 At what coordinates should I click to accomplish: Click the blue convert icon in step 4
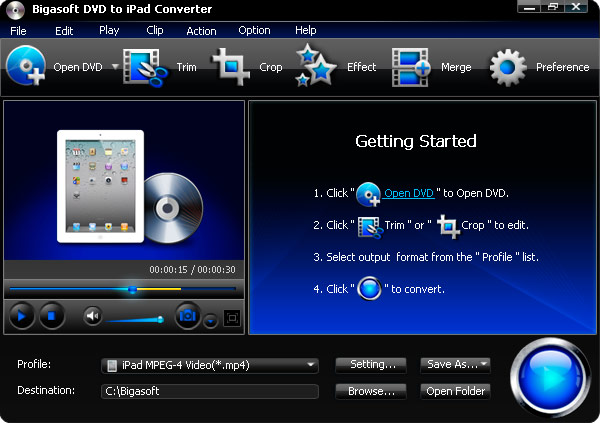click(369, 288)
